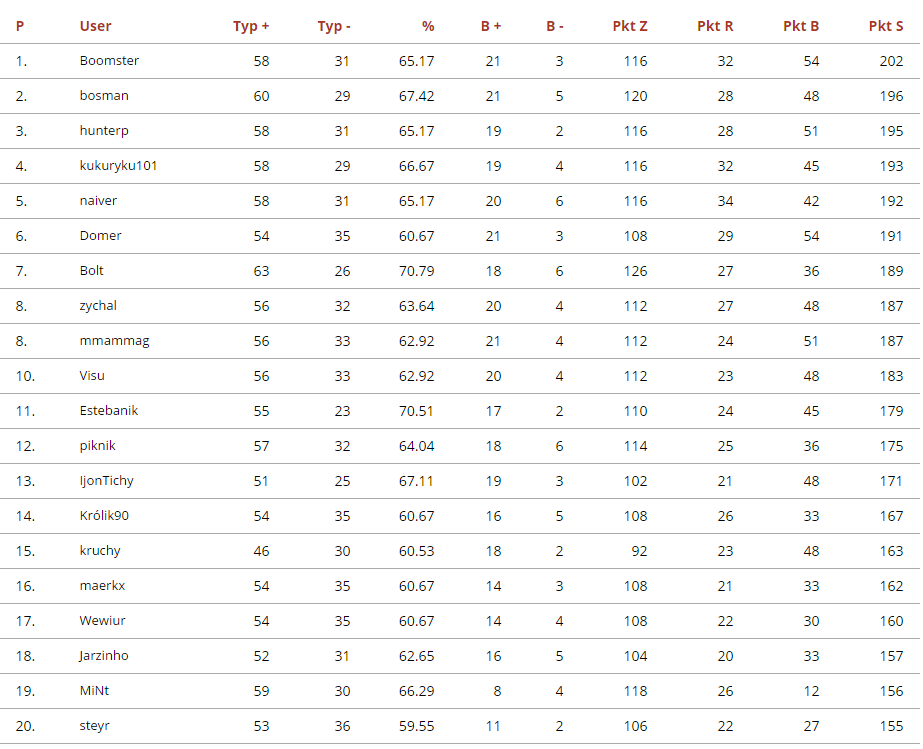Click the % percentage column header
This screenshot has height=749, width=923.
click(428, 26)
